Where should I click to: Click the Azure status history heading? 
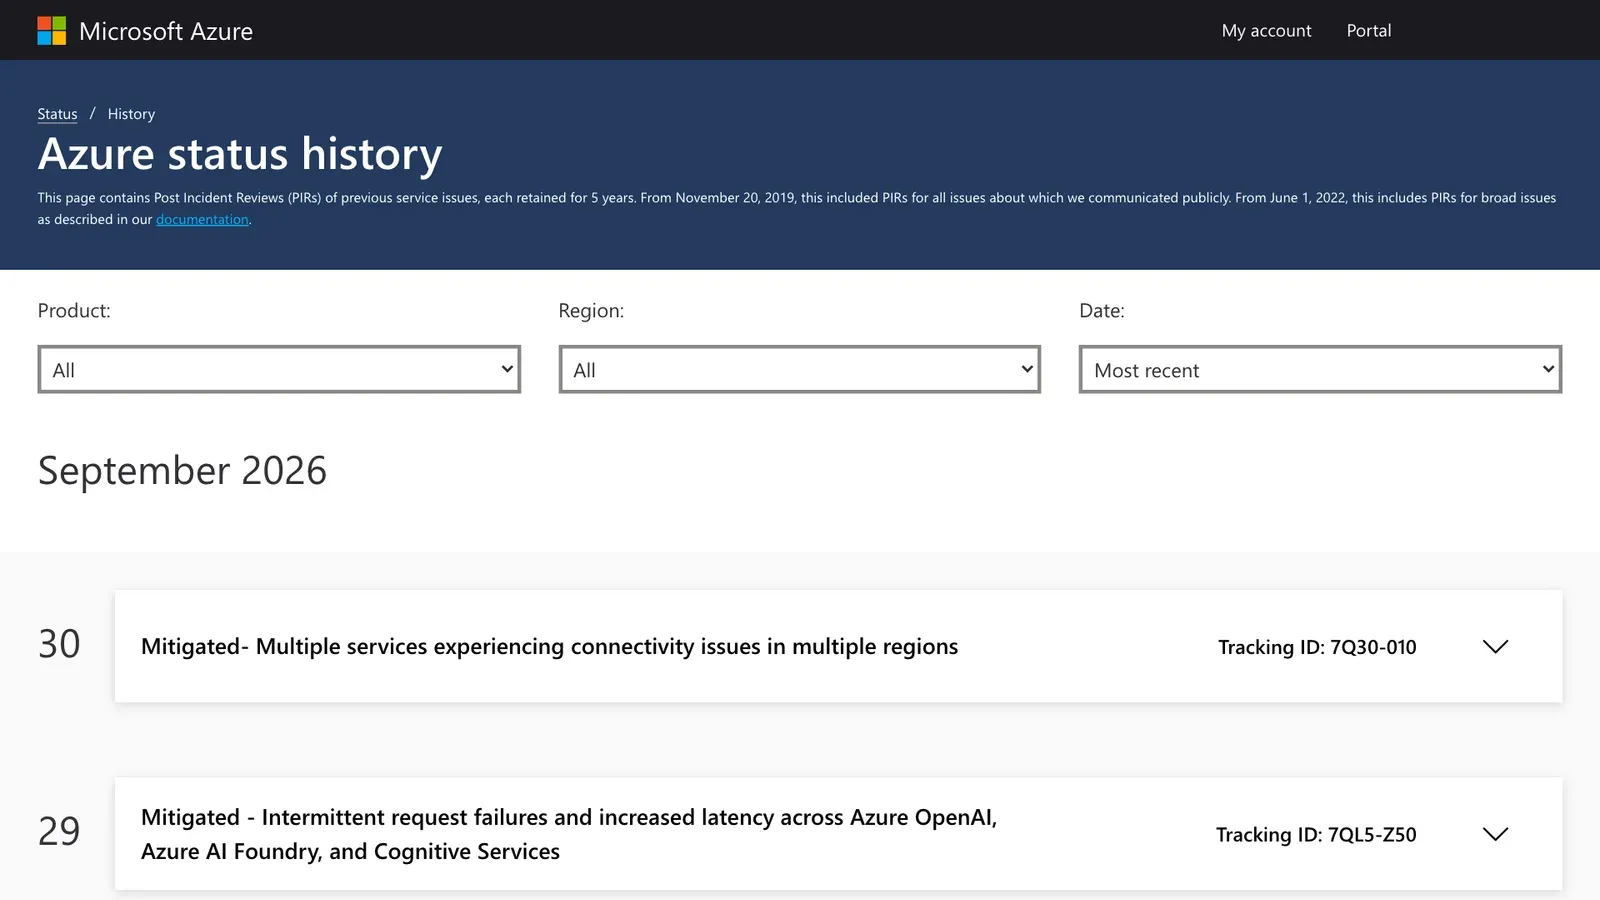[x=240, y=155]
